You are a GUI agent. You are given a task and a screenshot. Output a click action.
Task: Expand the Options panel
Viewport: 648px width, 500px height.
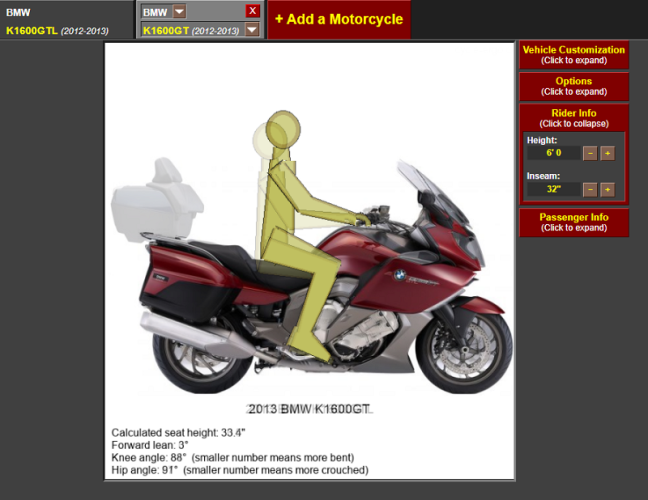coord(574,86)
